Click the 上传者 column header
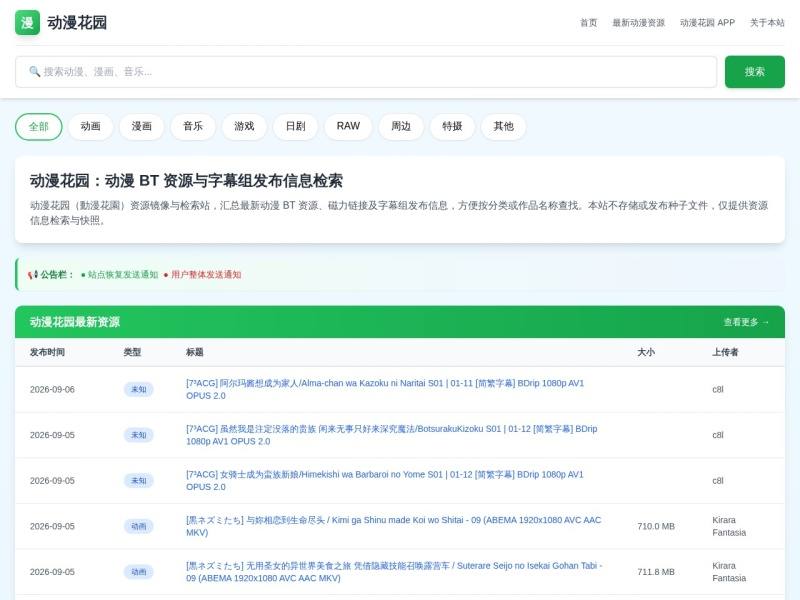The height and width of the screenshot is (600, 800). pyautogui.click(x=726, y=352)
